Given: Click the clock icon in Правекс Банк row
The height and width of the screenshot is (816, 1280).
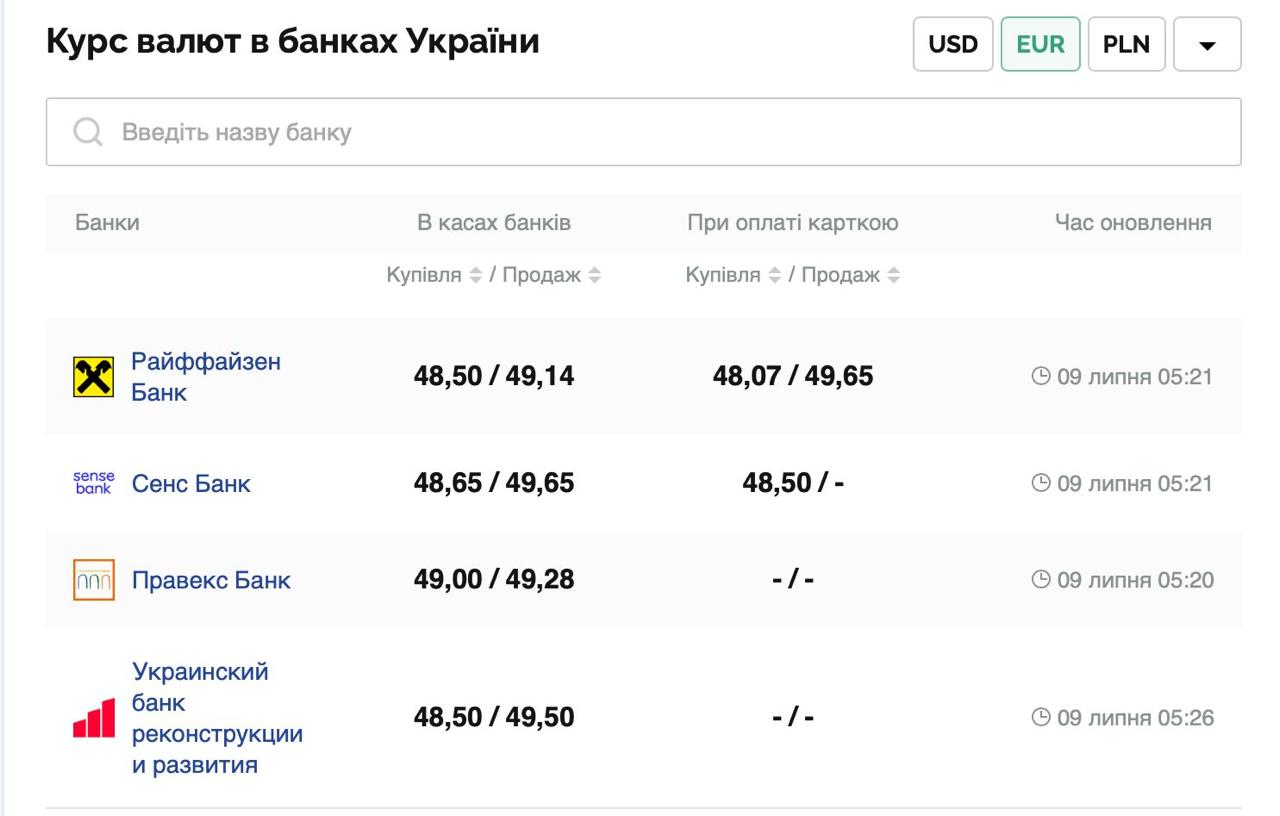Looking at the screenshot, I should pyautogui.click(x=1043, y=578).
